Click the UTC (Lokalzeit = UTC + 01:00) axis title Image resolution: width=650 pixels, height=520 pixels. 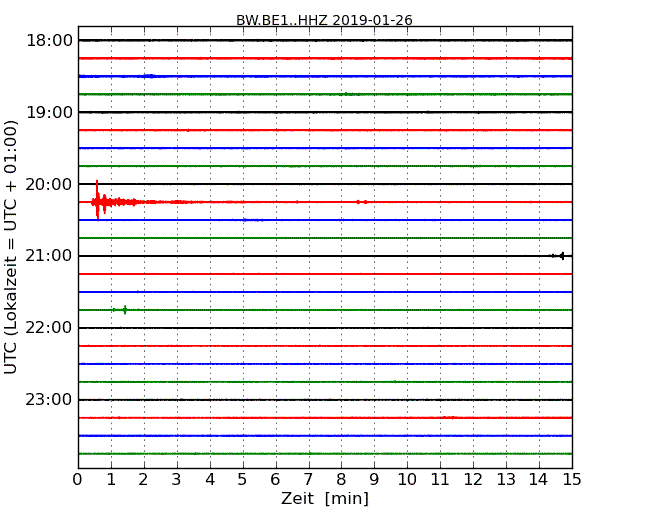(10, 247)
